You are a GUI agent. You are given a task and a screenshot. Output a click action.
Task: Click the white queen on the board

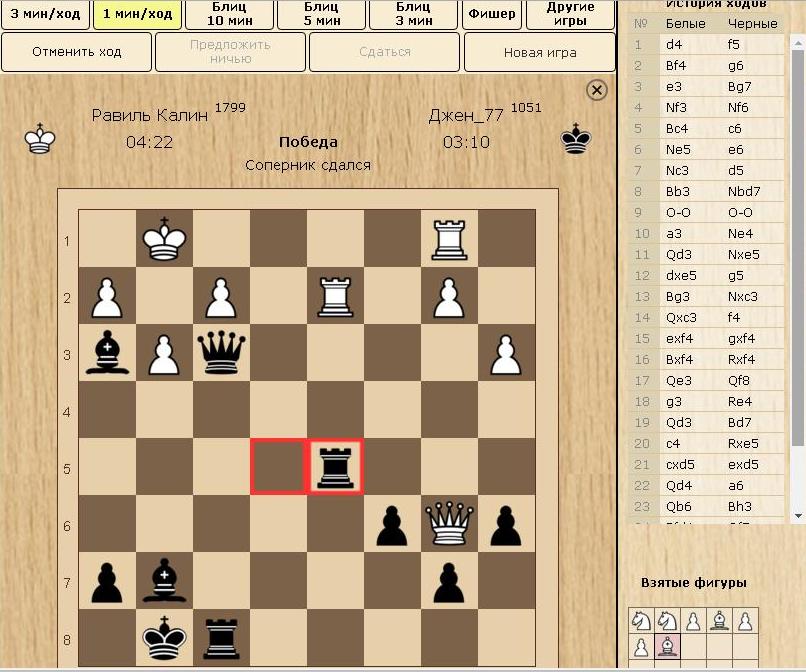tap(449, 524)
